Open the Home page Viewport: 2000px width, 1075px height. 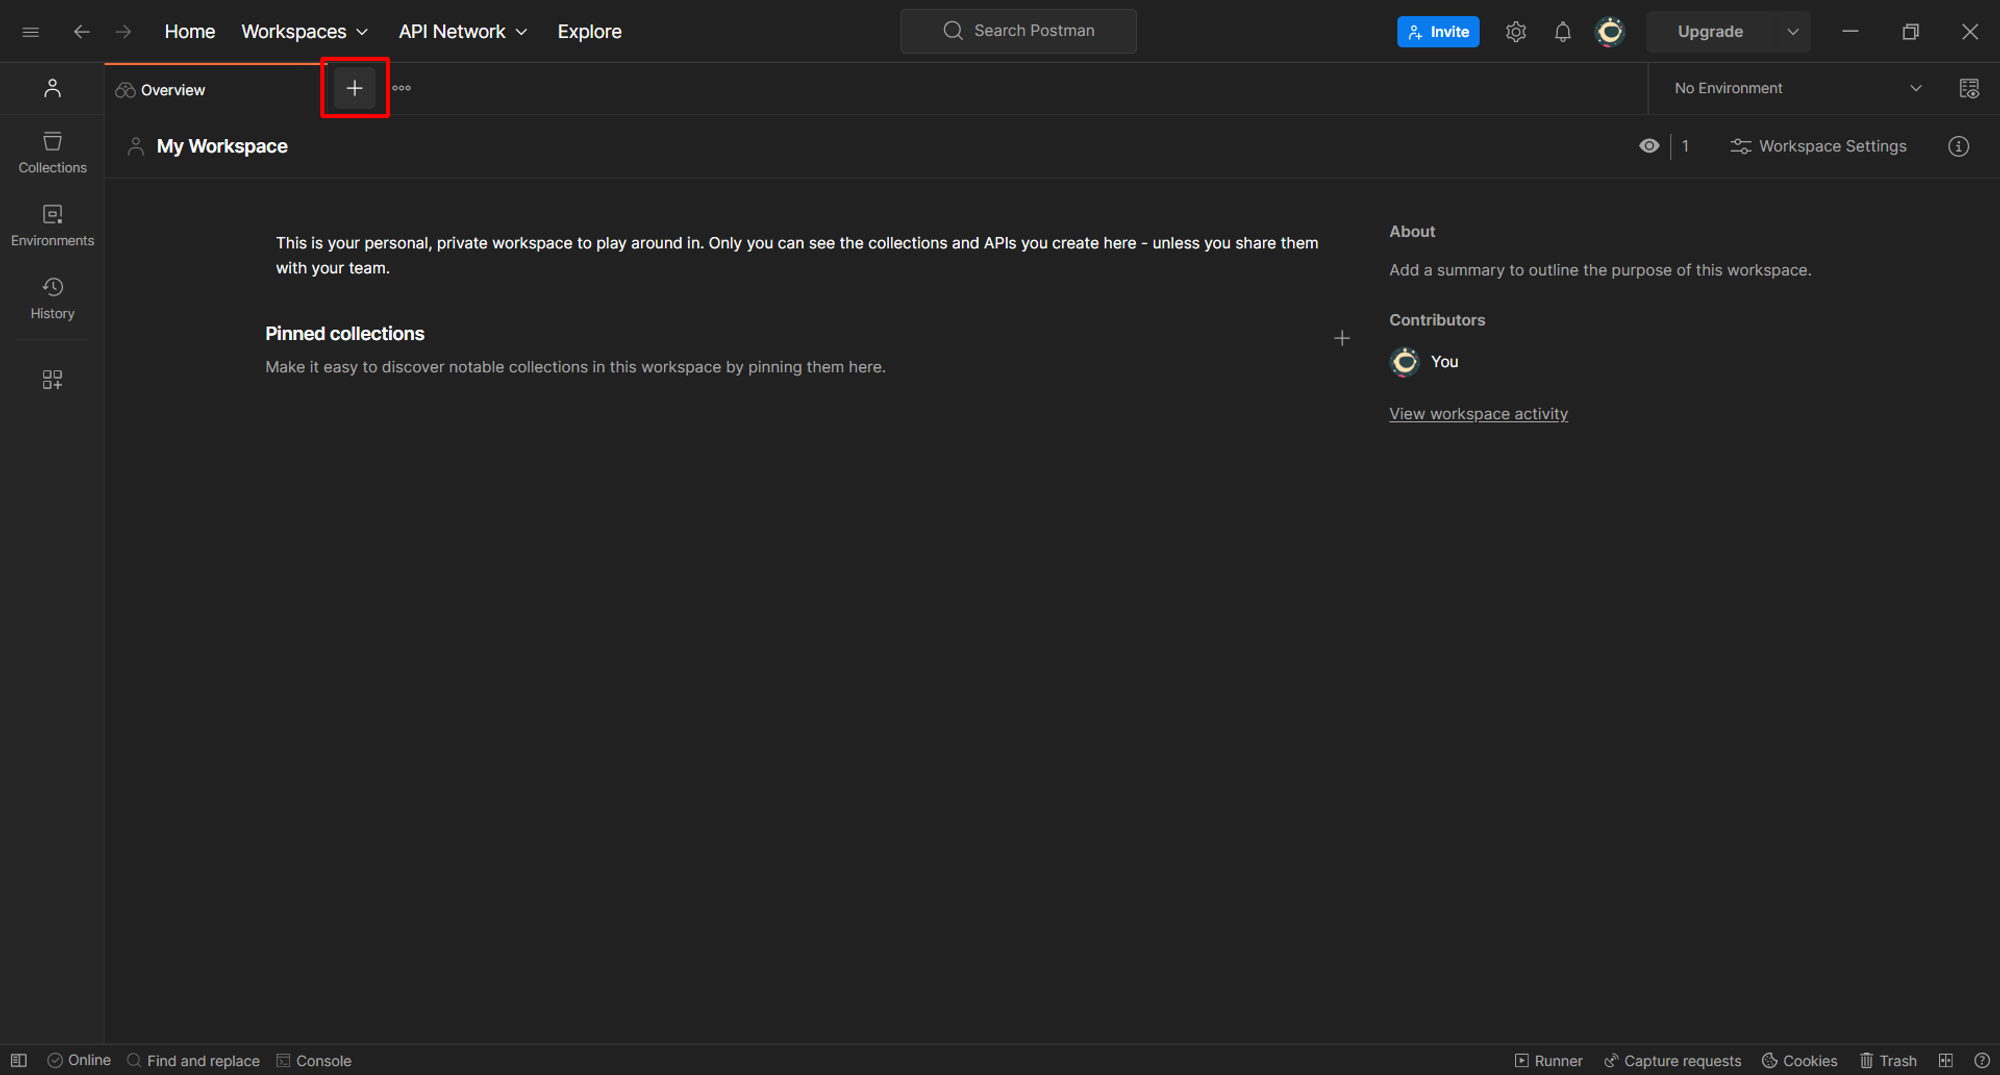click(x=190, y=32)
